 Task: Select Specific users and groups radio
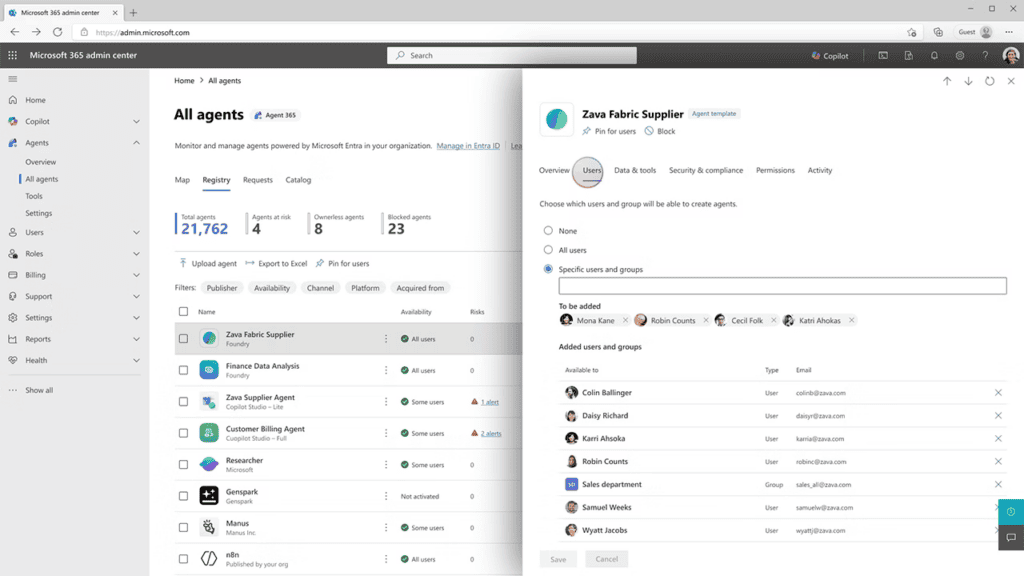(548, 269)
